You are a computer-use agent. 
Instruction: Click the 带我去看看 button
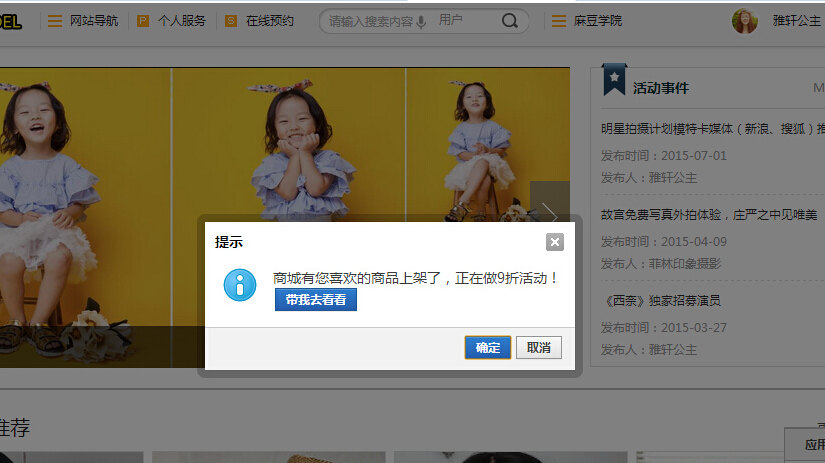coord(316,299)
